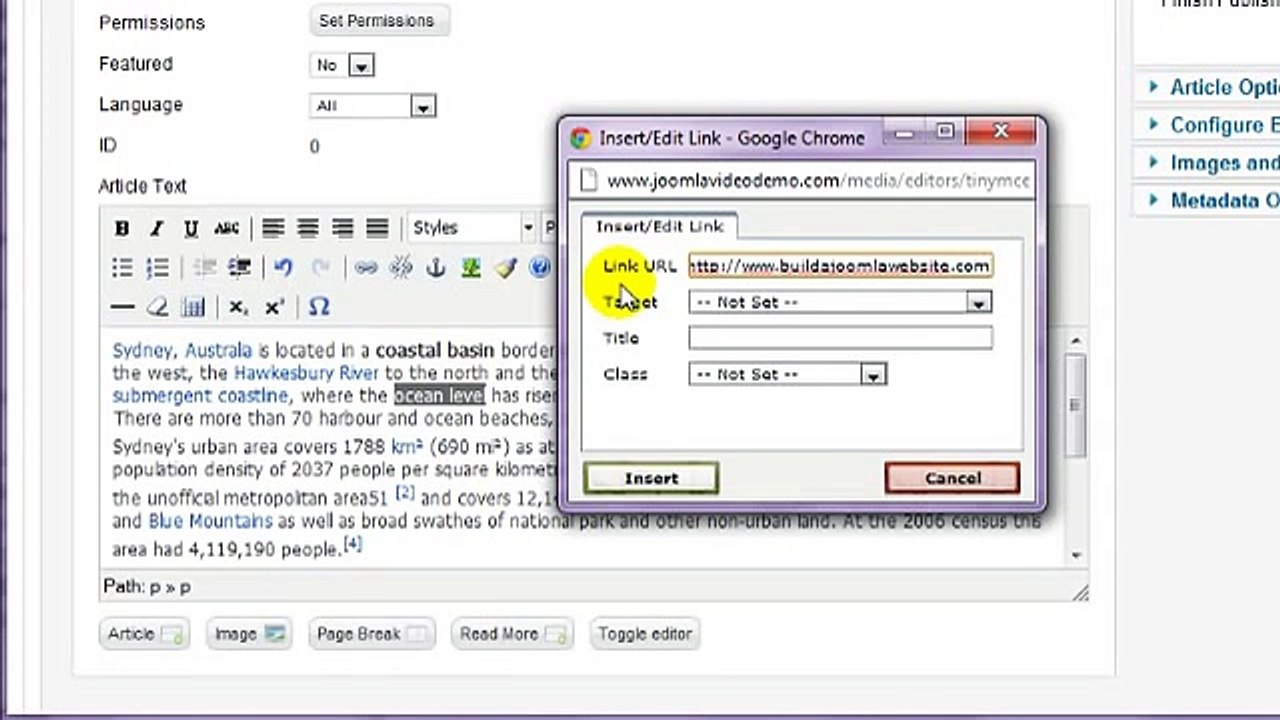Image resolution: width=1280 pixels, height=720 pixels.
Task: Insert a horizontal rule line
Action: pos(122,308)
